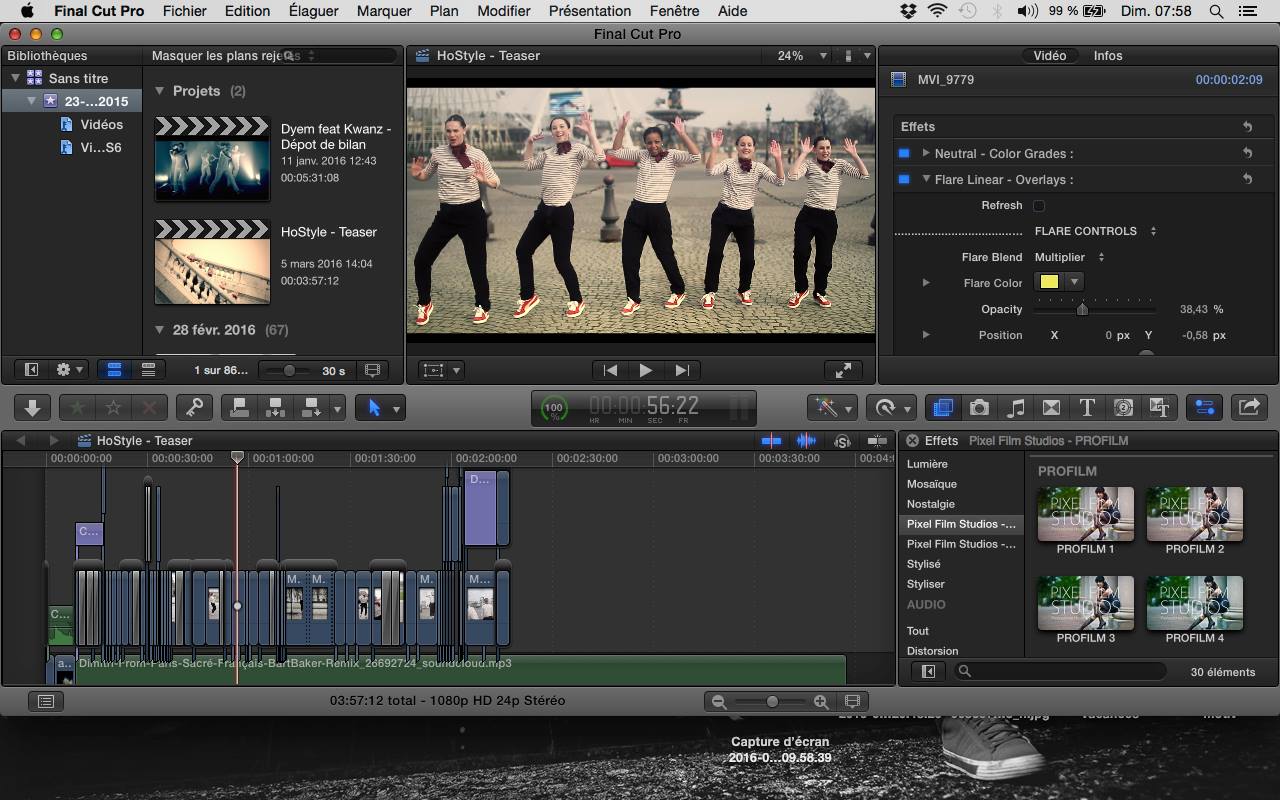Open the Modifier menu
Screen dimensions: 1280x800
504,11
